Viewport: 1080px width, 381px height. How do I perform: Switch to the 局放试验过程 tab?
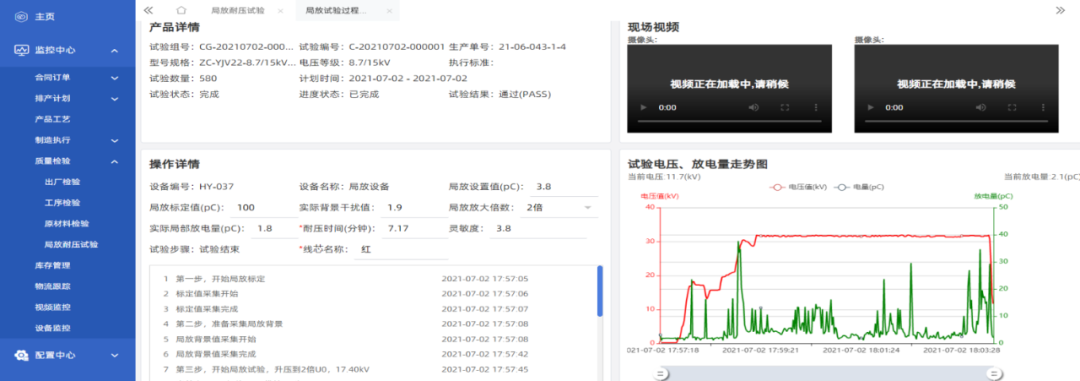[x=335, y=11]
